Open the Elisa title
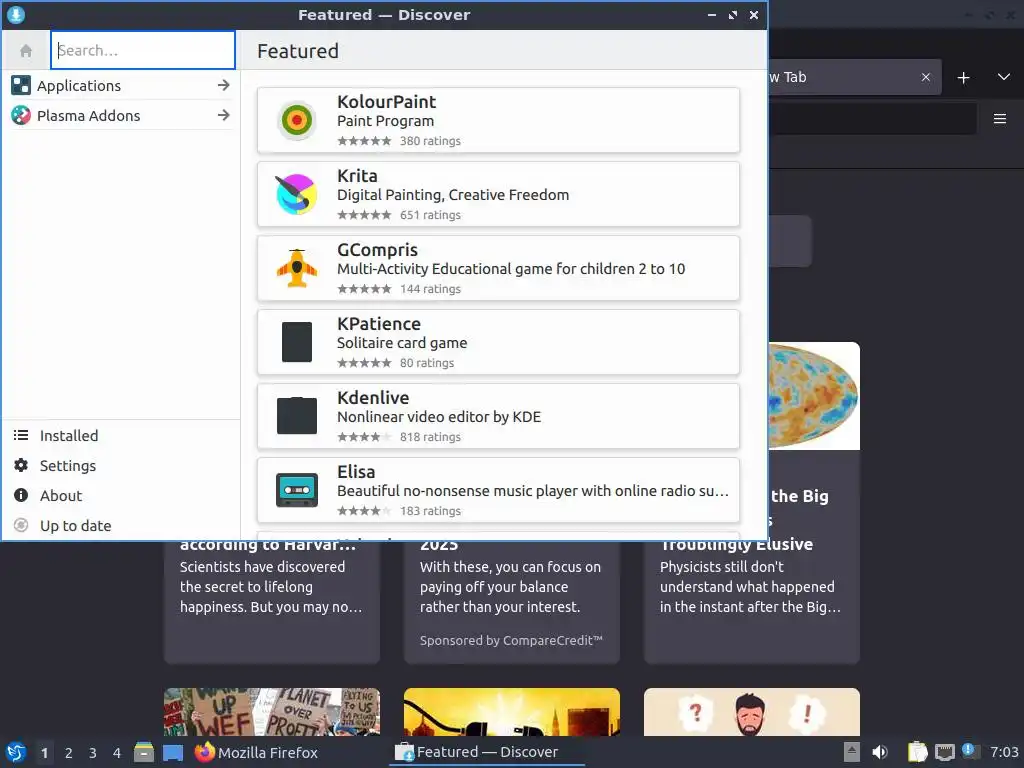 pyautogui.click(x=356, y=472)
